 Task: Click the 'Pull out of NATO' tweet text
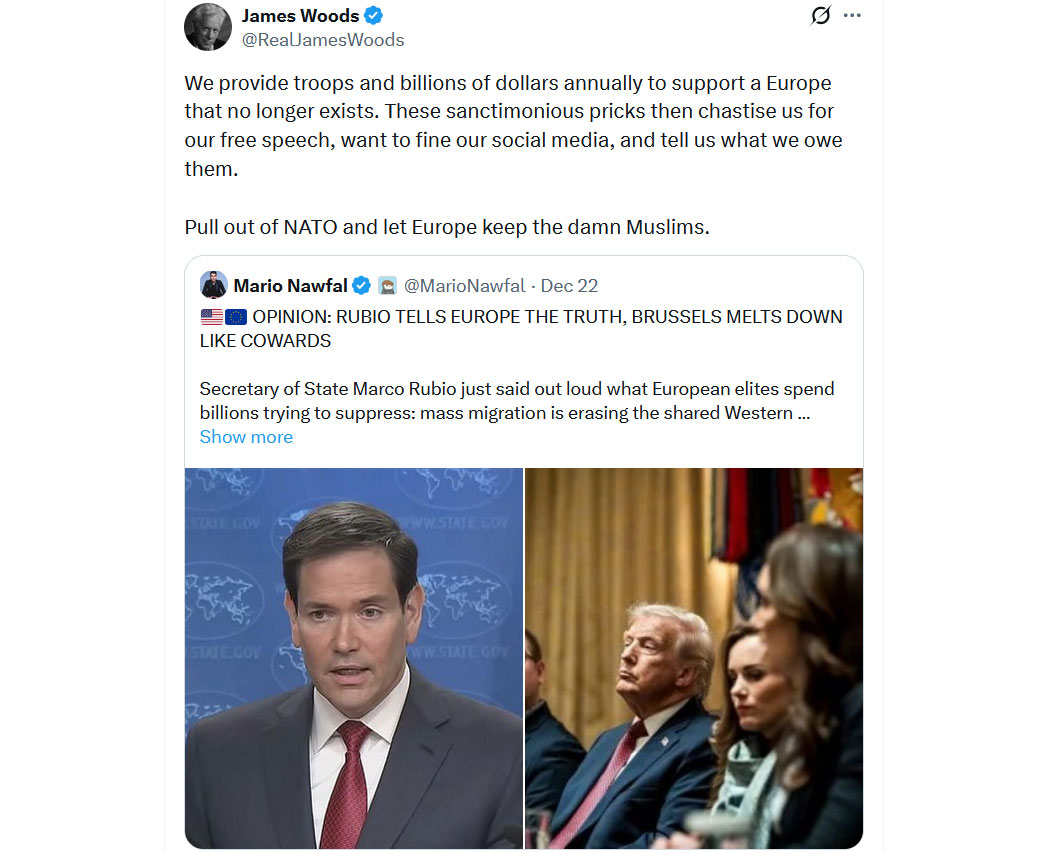pyautogui.click(x=447, y=228)
